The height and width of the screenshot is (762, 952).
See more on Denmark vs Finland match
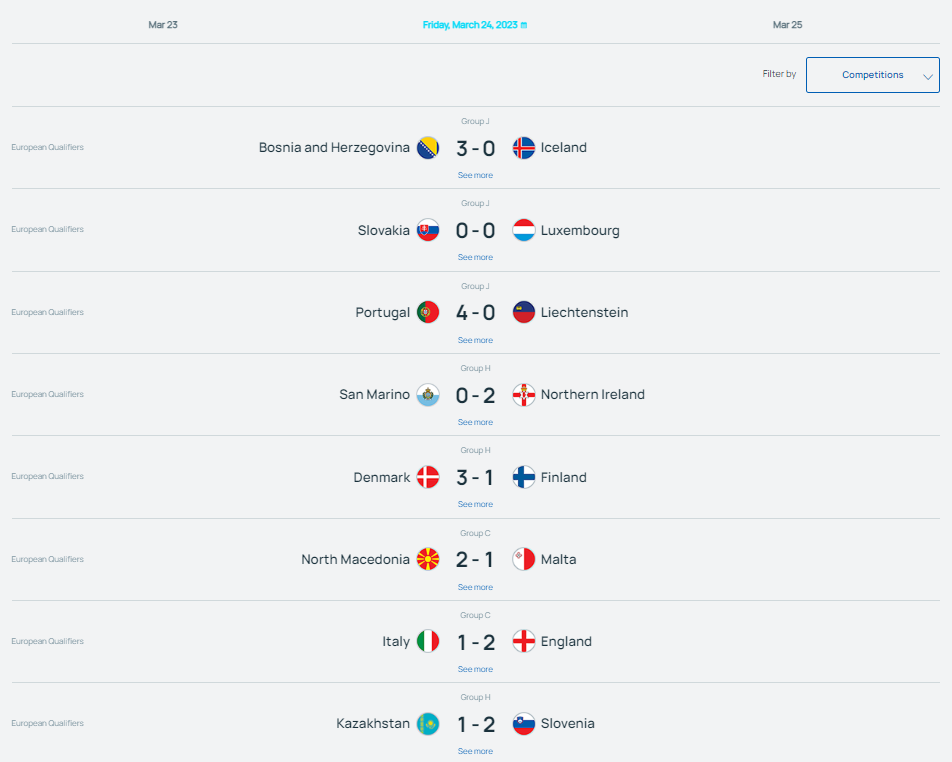click(x=475, y=505)
